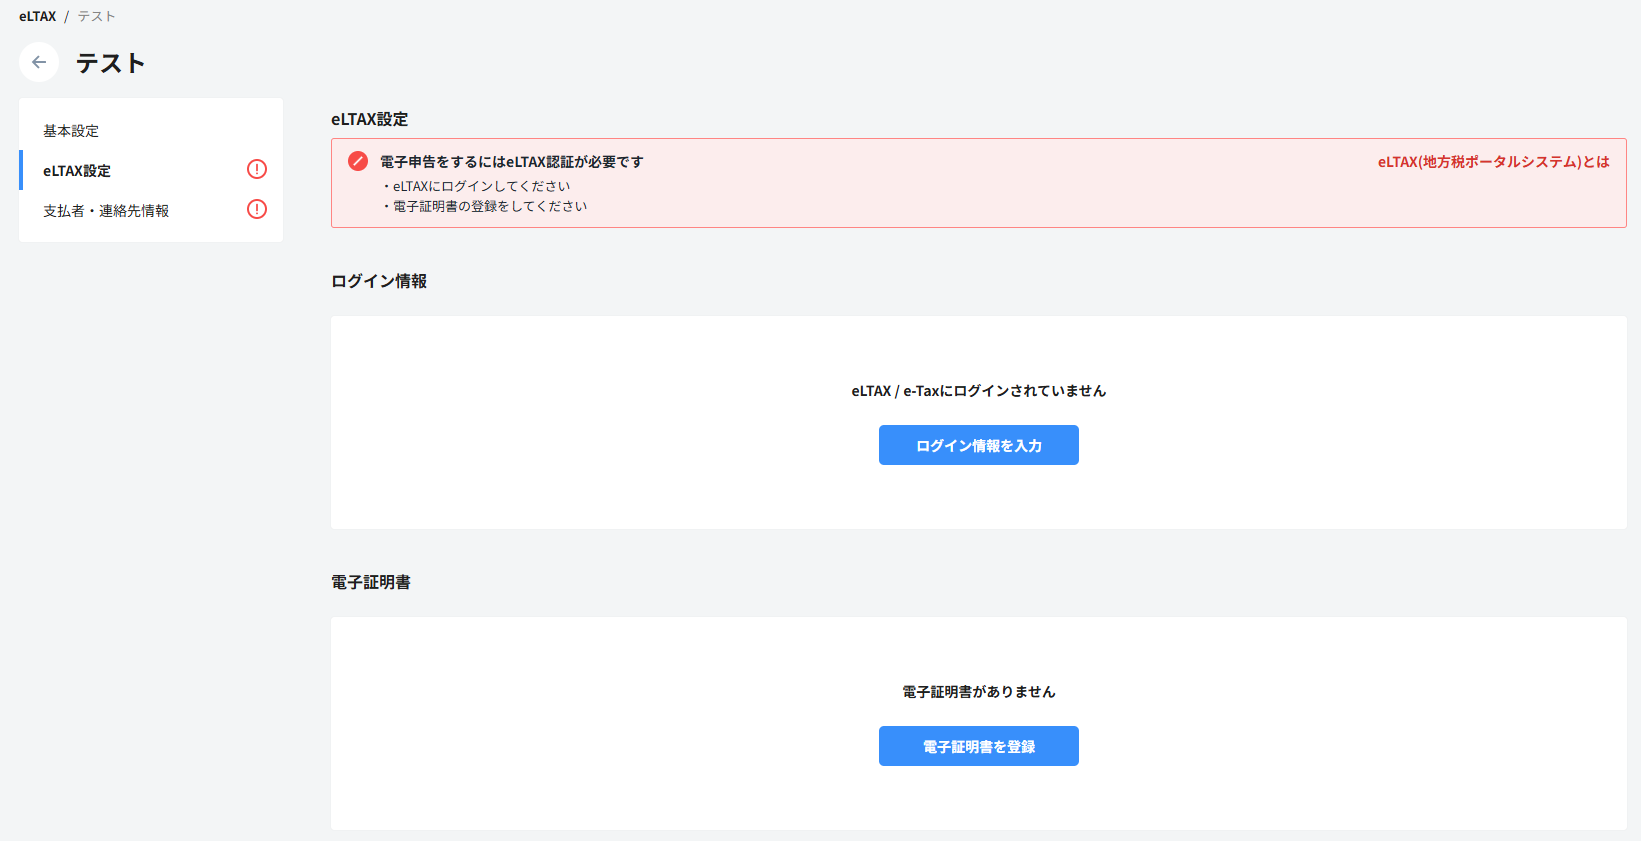1641x841 pixels.
Task: Go to 支払者・連絡先情報 in the sidebar
Action: [106, 211]
